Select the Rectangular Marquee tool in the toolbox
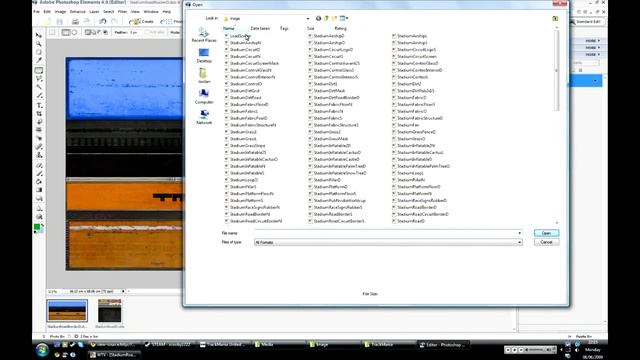The image size is (640, 360). [x=39, y=70]
